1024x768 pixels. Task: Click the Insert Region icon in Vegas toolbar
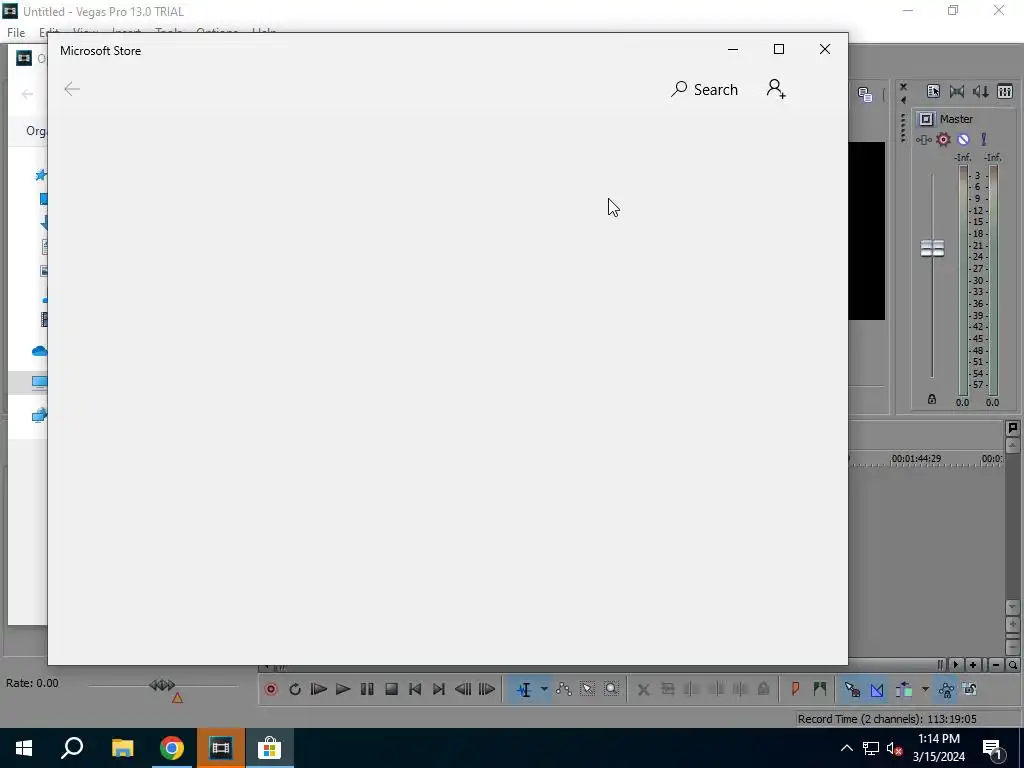coord(820,689)
